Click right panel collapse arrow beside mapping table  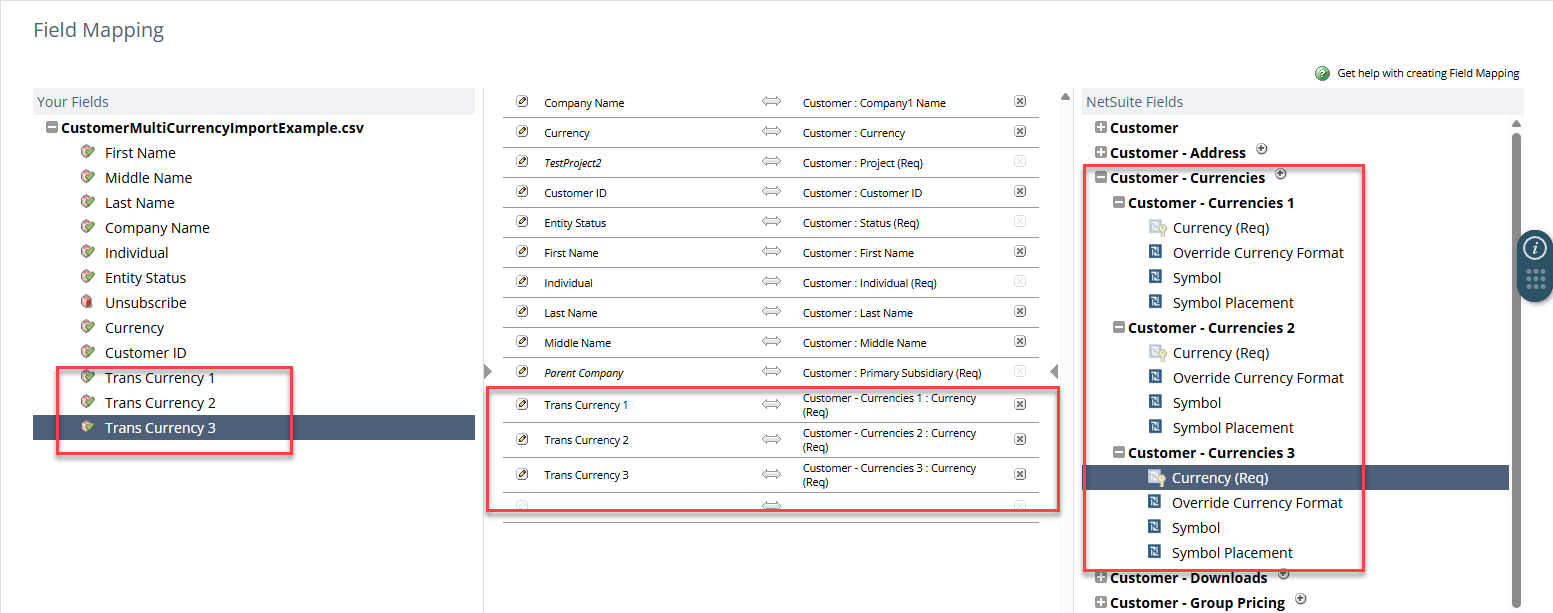pos(1053,371)
